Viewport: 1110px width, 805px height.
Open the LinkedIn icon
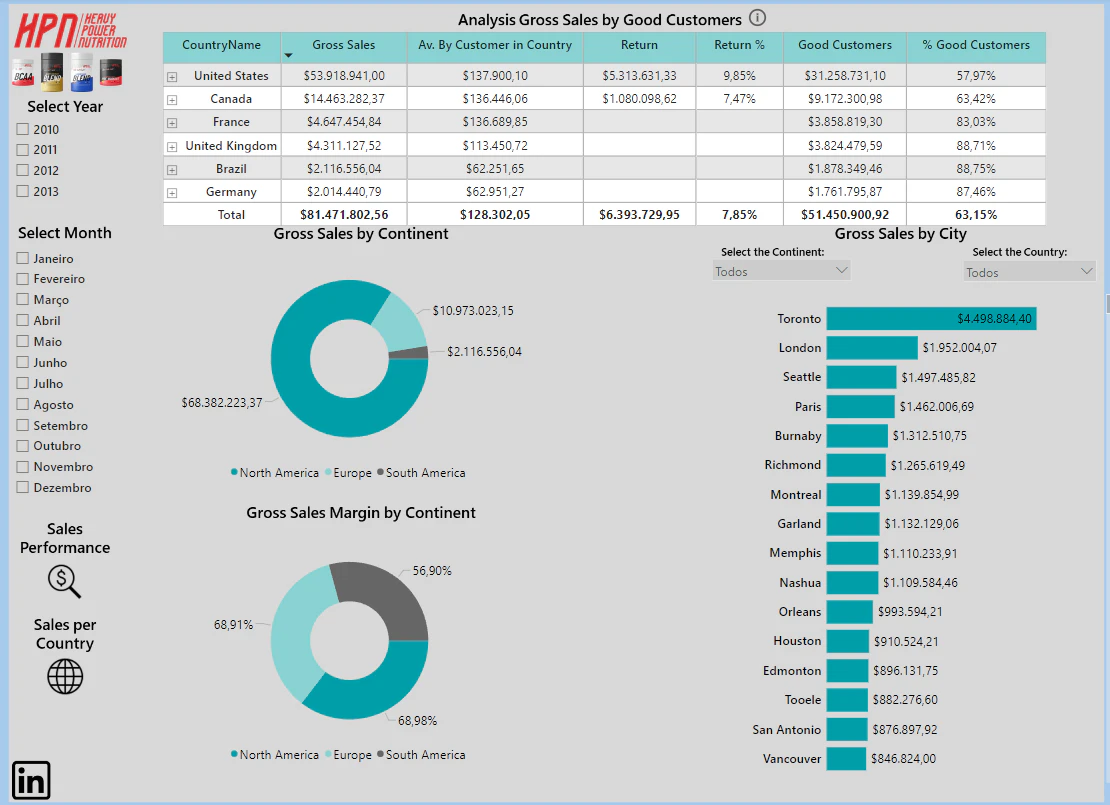tap(31, 780)
